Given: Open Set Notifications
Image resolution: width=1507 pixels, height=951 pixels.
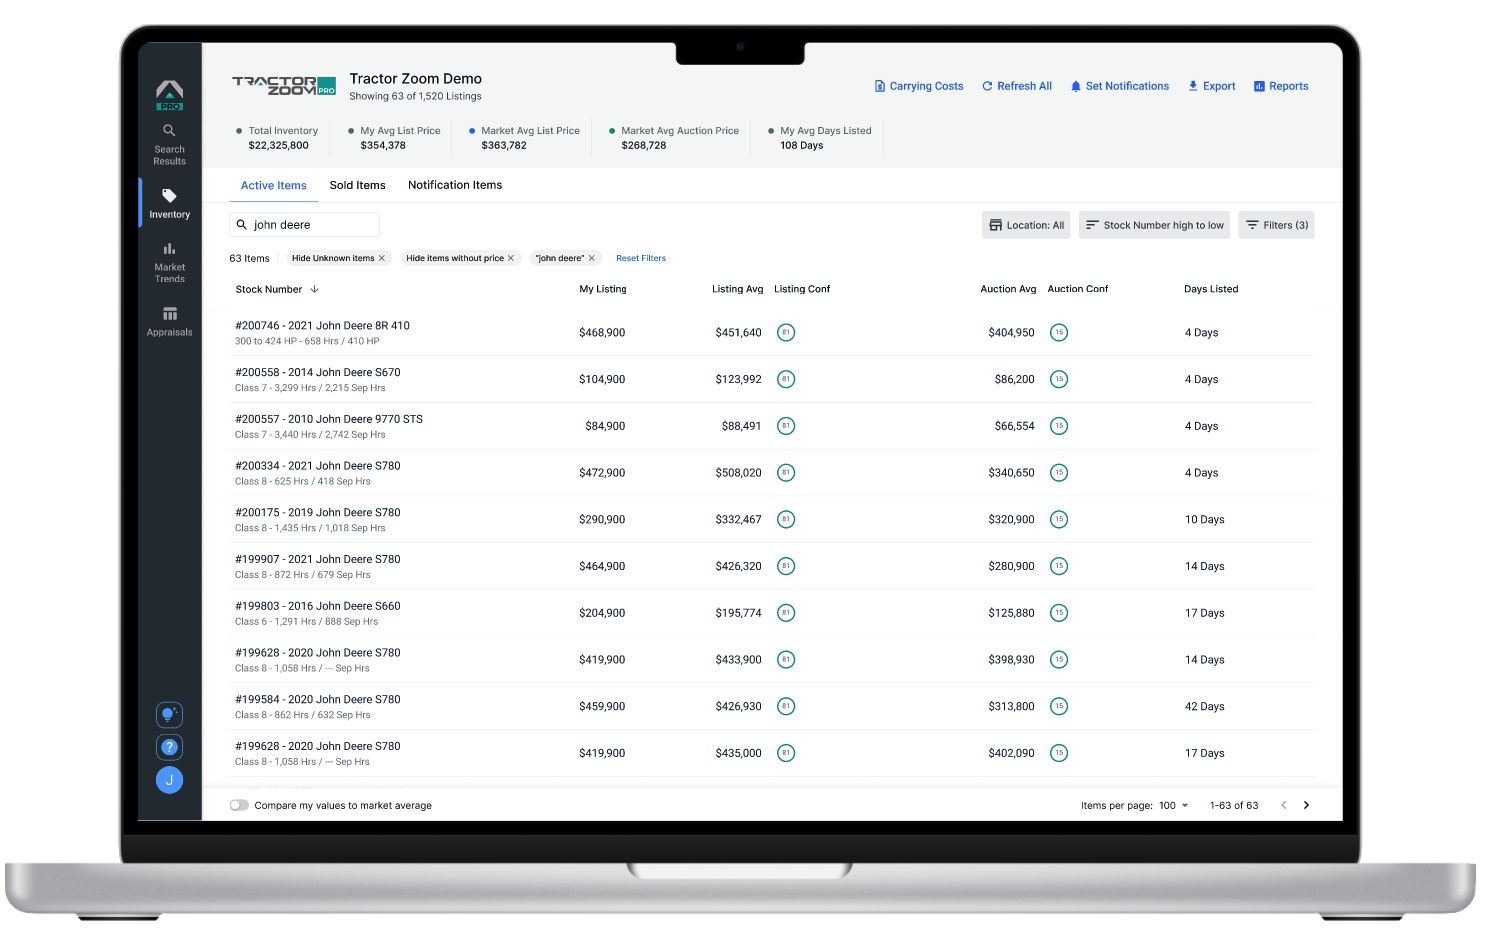Looking at the screenshot, I should coord(1119,86).
